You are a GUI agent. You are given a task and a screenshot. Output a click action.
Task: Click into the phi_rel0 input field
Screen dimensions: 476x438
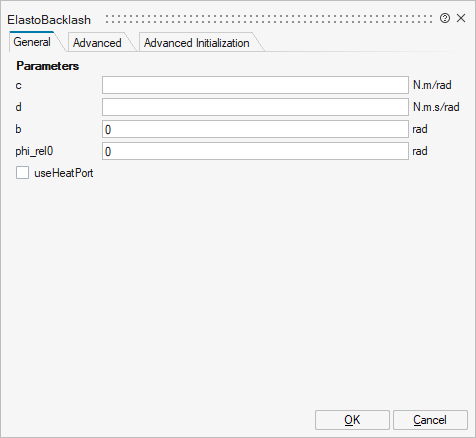(255, 151)
